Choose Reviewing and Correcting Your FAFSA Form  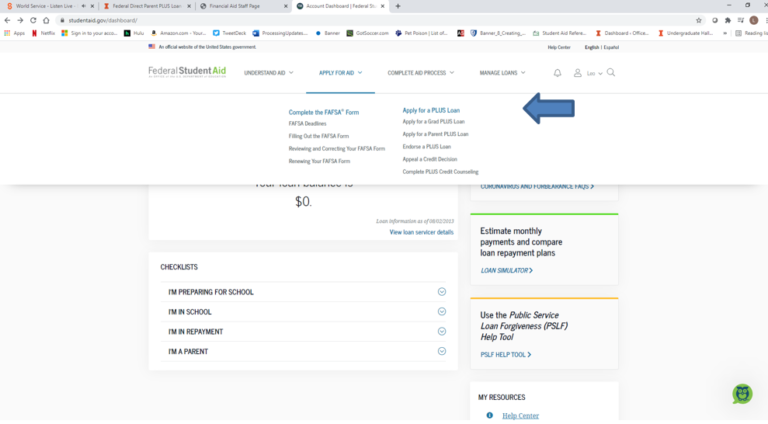click(x=336, y=149)
